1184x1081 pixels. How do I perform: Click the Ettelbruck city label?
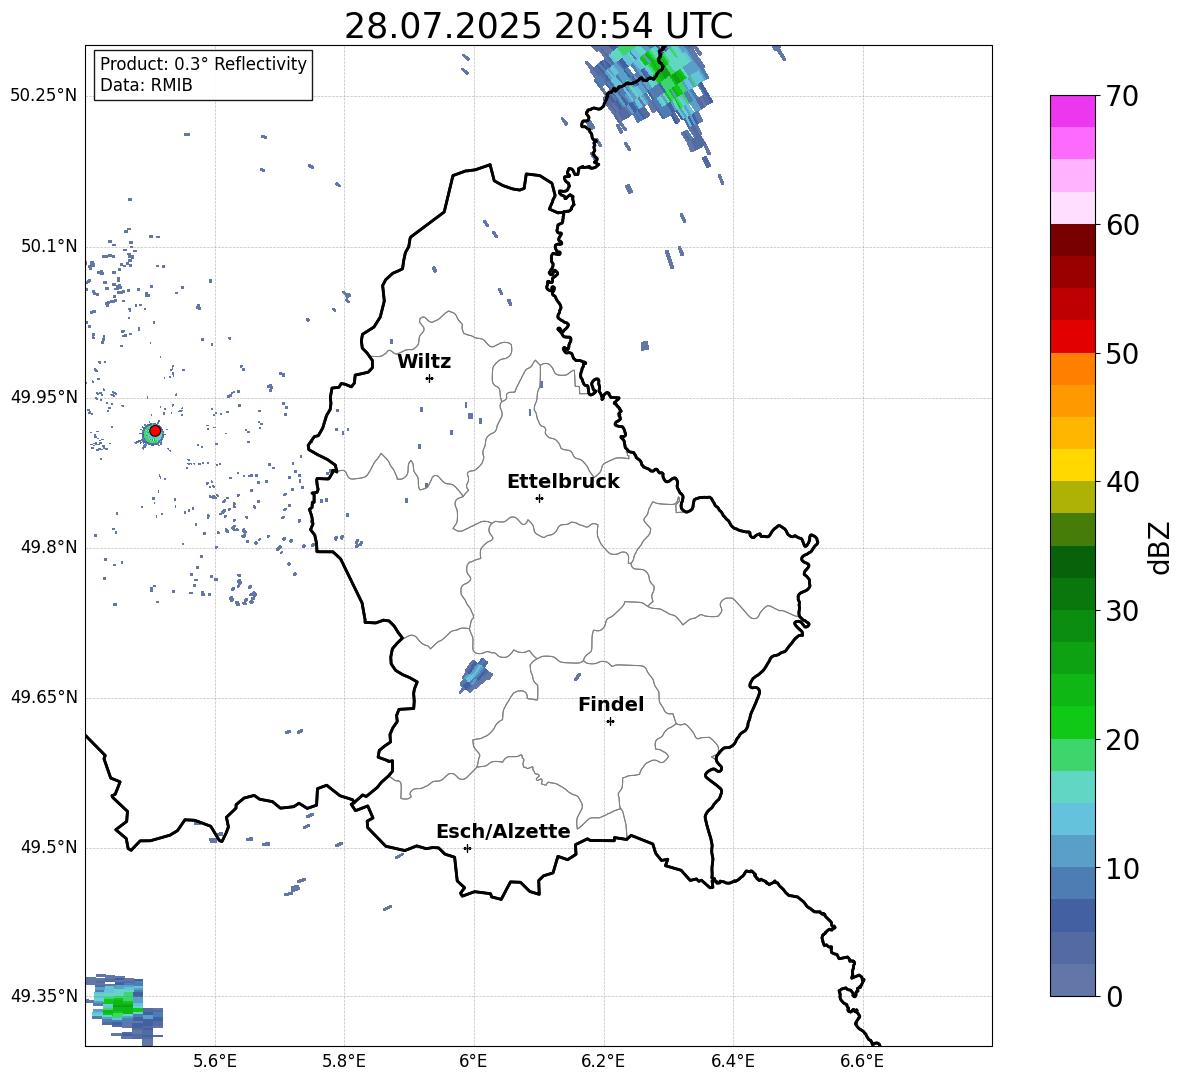[563, 482]
